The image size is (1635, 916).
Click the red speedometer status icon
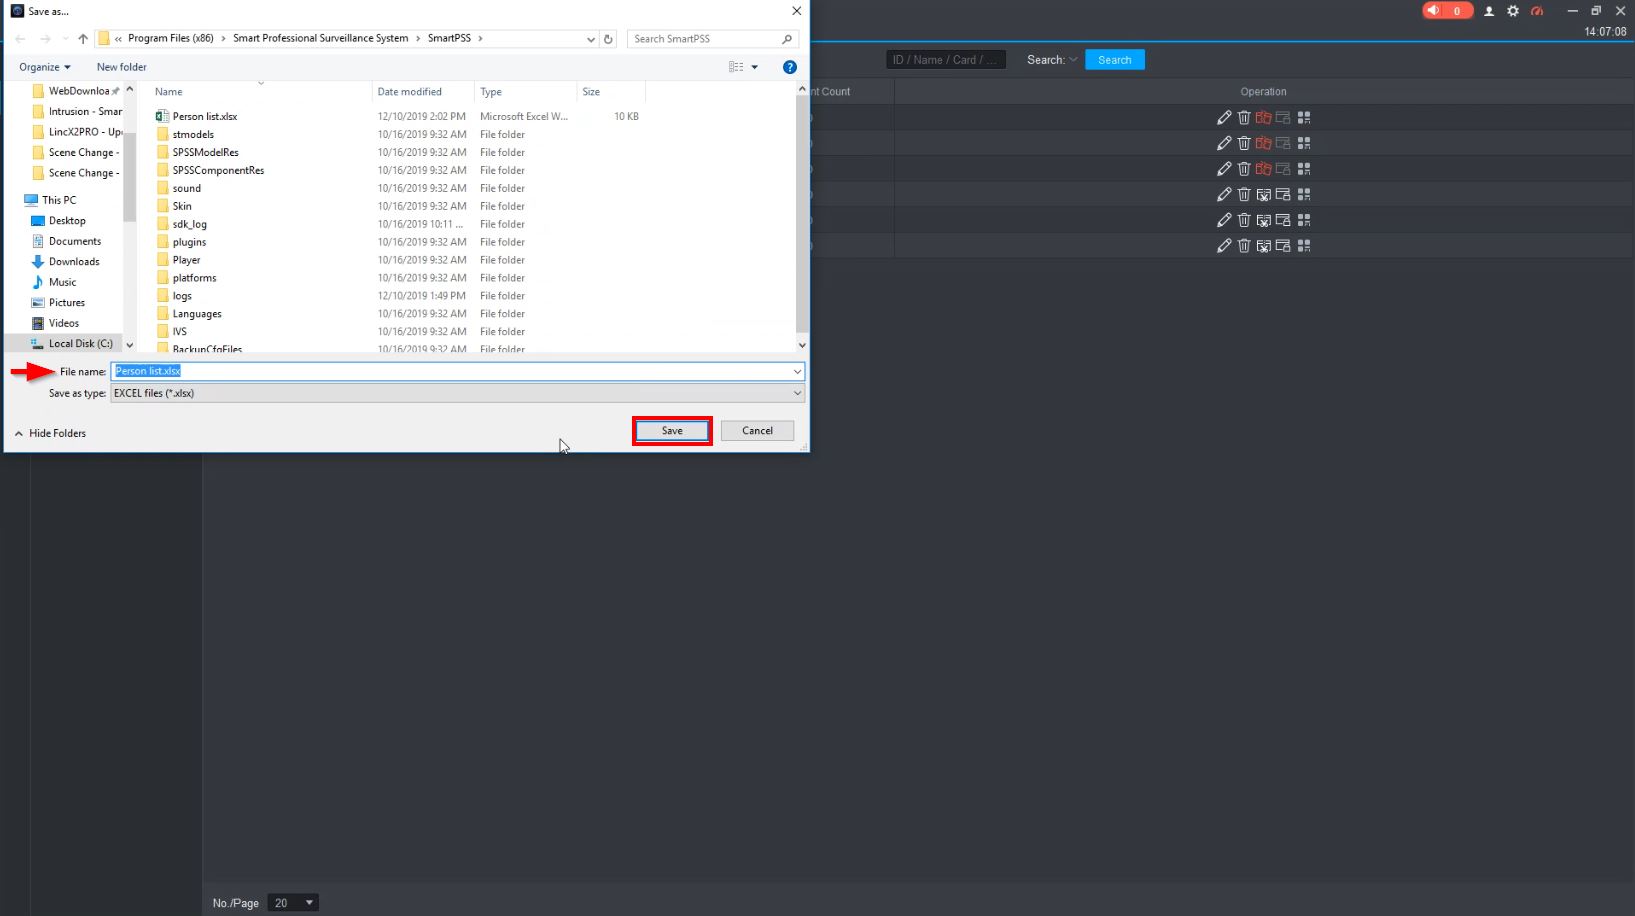(1538, 11)
